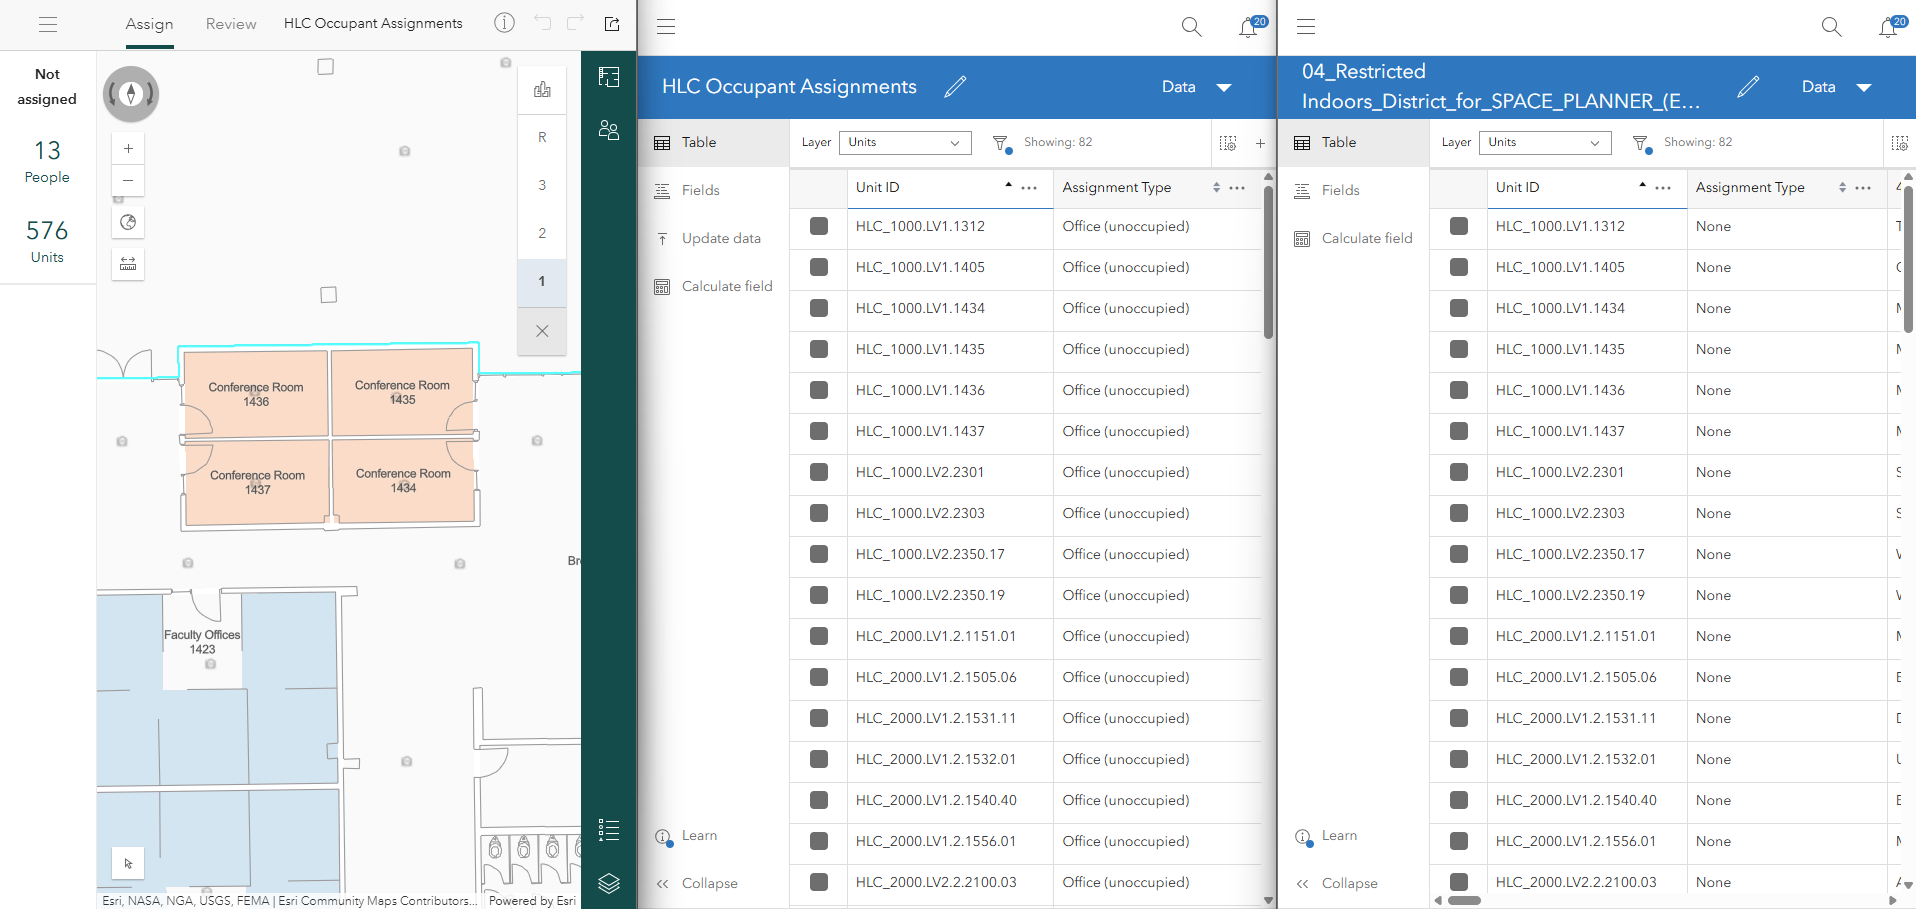Open hamburger menu in 04_Restricted window
This screenshot has width=1916, height=909.
click(1306, 27)
